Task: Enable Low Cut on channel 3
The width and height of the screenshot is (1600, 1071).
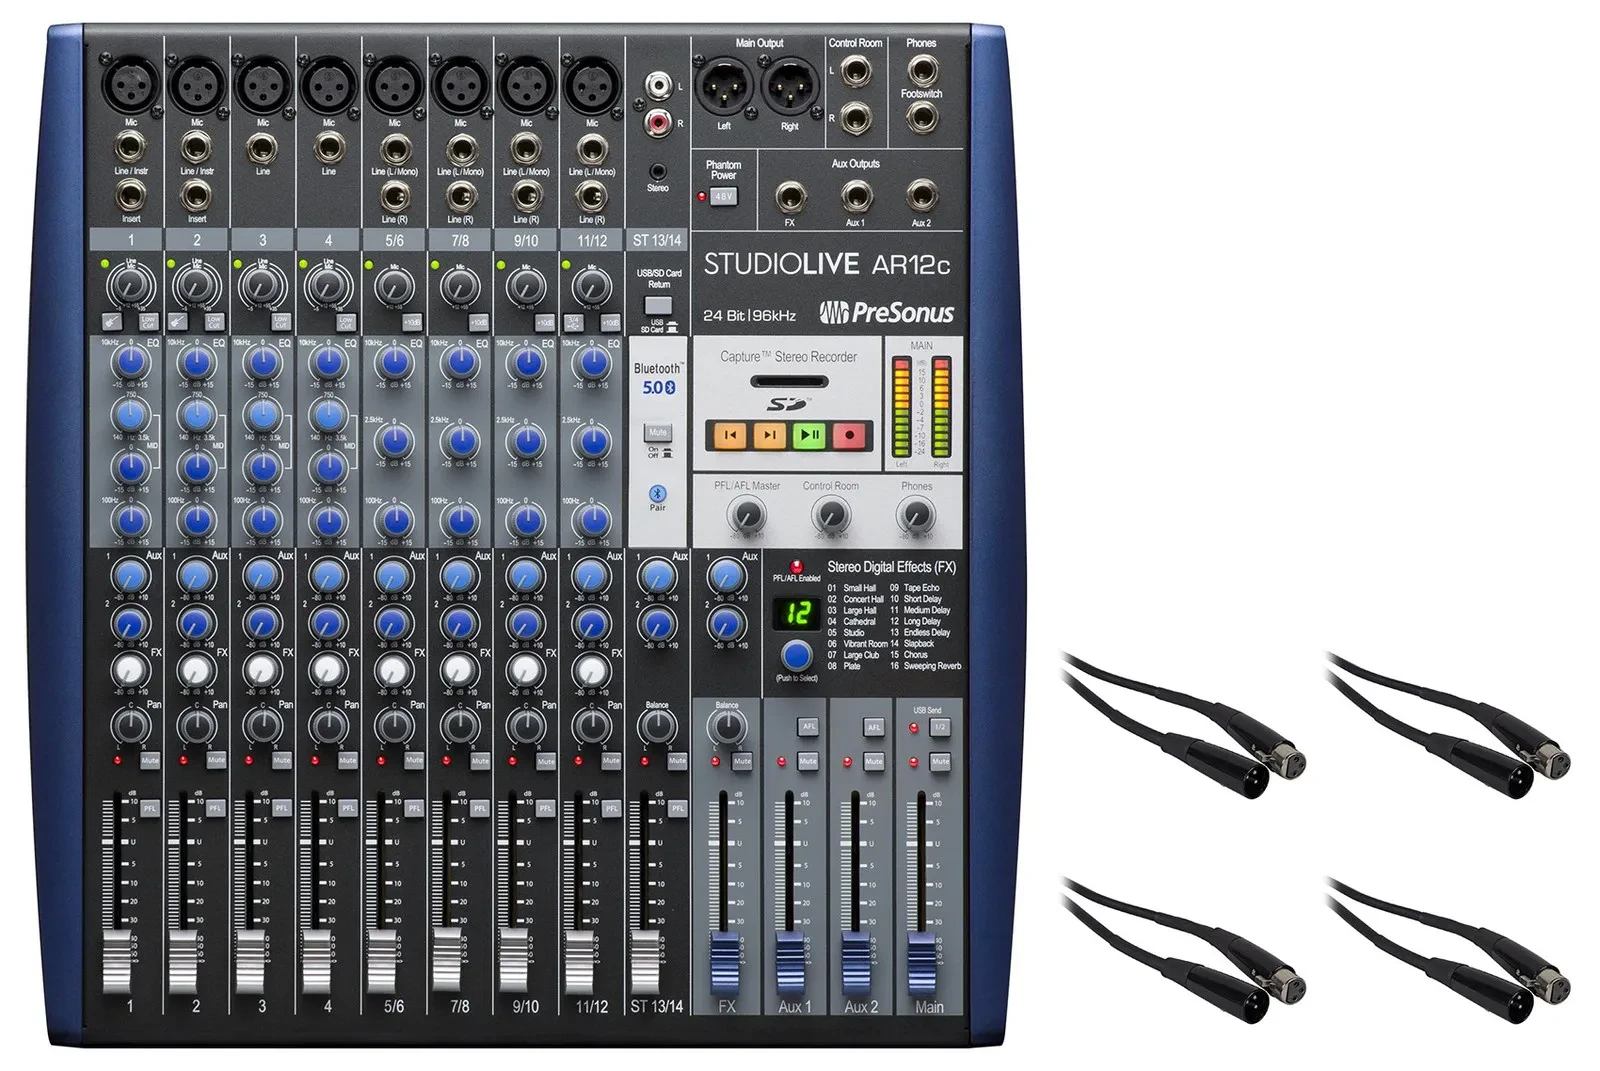Action: click(x=281, y=322)
